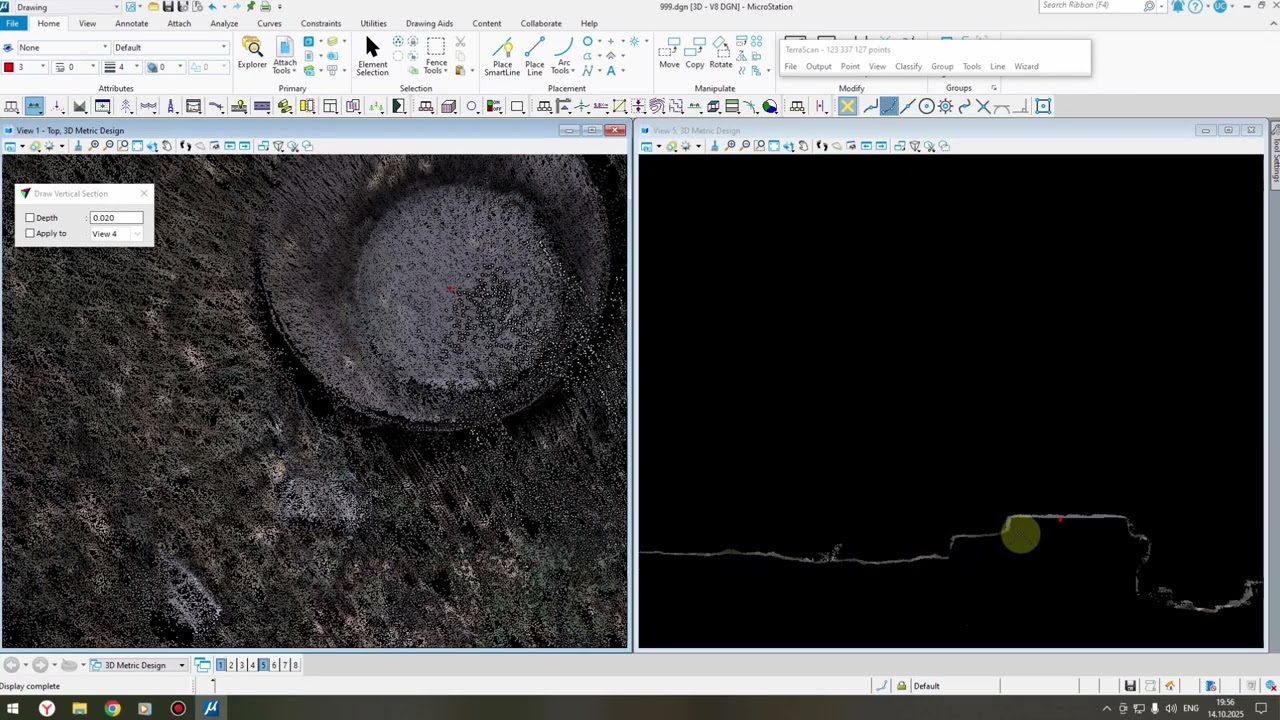Select the Center snap circle icon
Screen dimensions: 1280x720
click(927, 107)
